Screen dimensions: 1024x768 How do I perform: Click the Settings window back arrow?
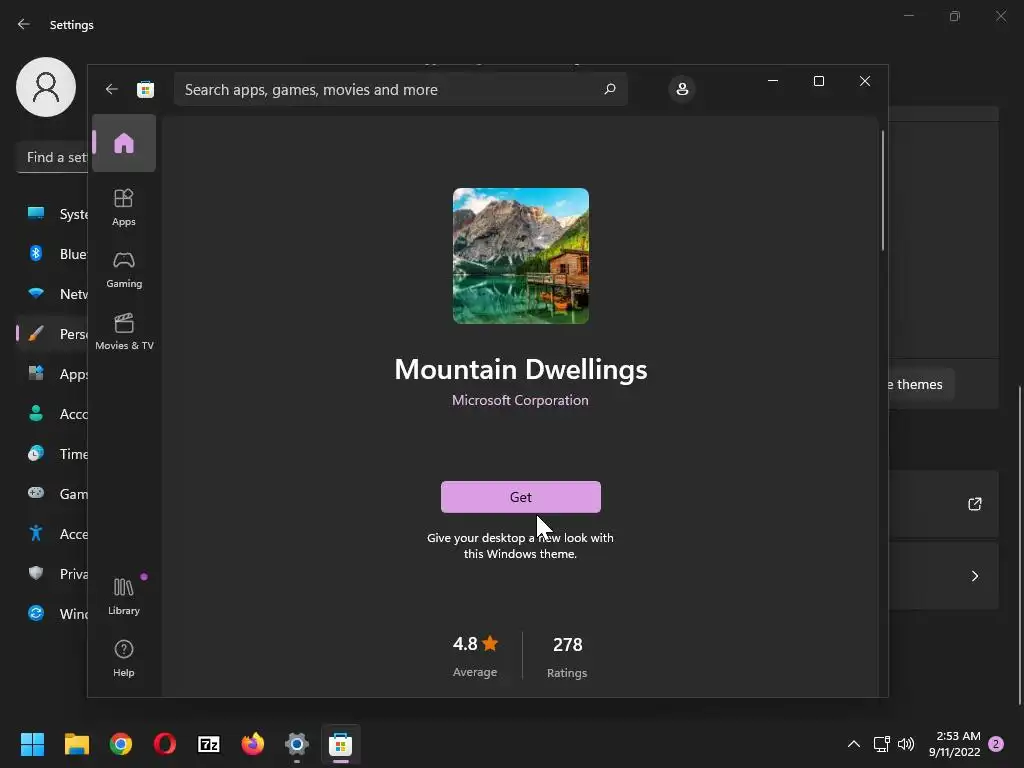pos(24,24)
